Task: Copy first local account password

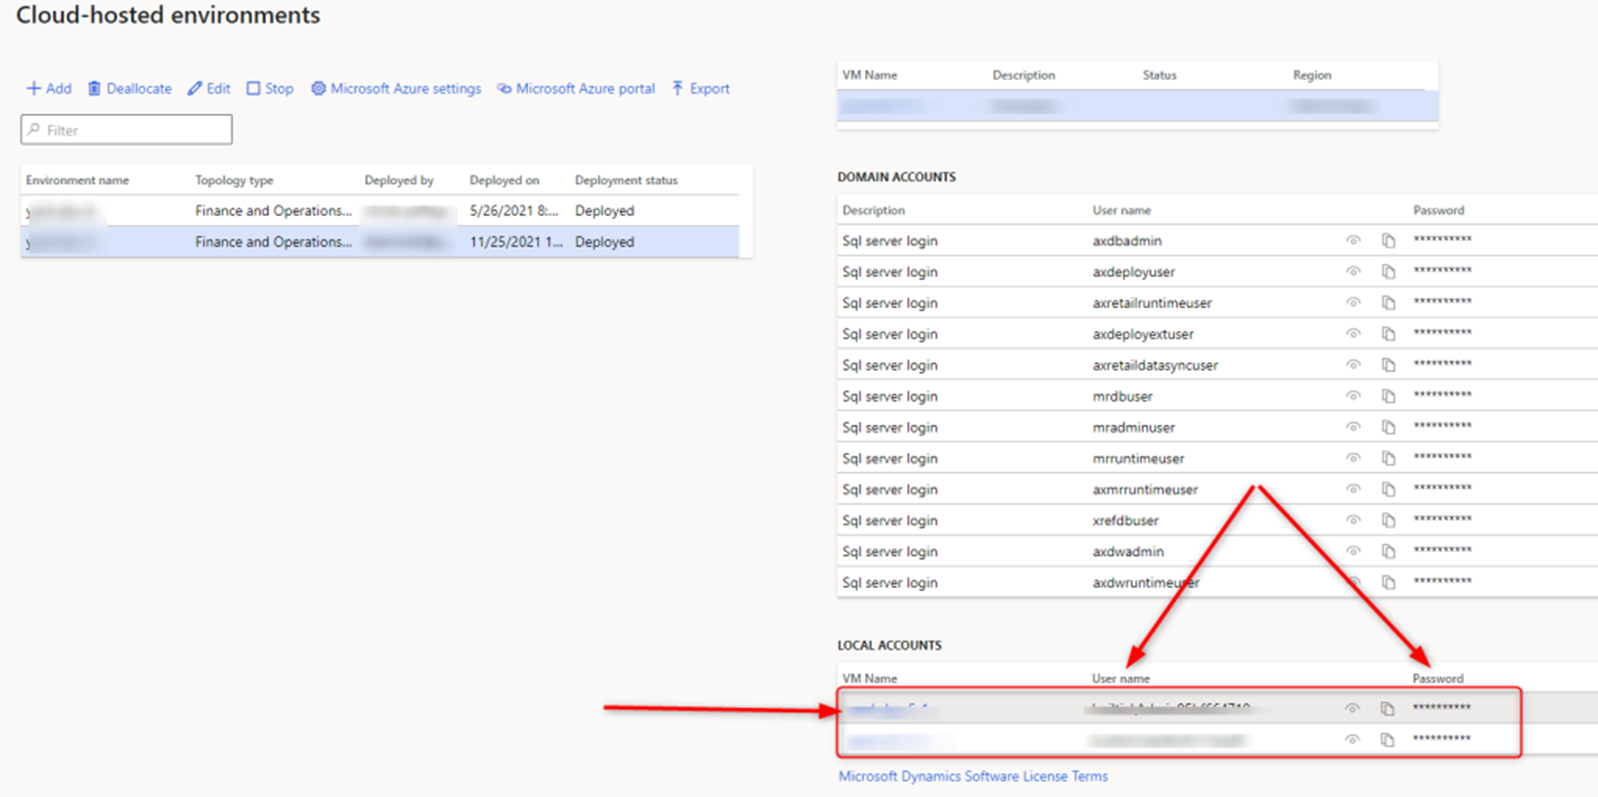Action: (x=1387, y=708)
